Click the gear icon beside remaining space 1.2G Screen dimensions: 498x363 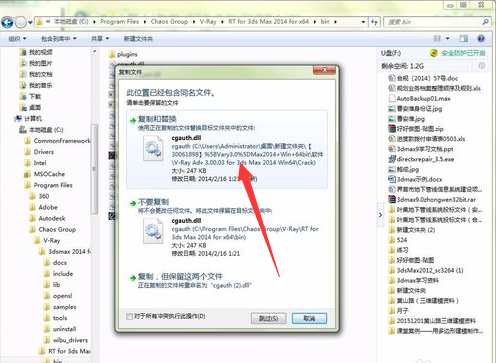(x=482, y=65)
